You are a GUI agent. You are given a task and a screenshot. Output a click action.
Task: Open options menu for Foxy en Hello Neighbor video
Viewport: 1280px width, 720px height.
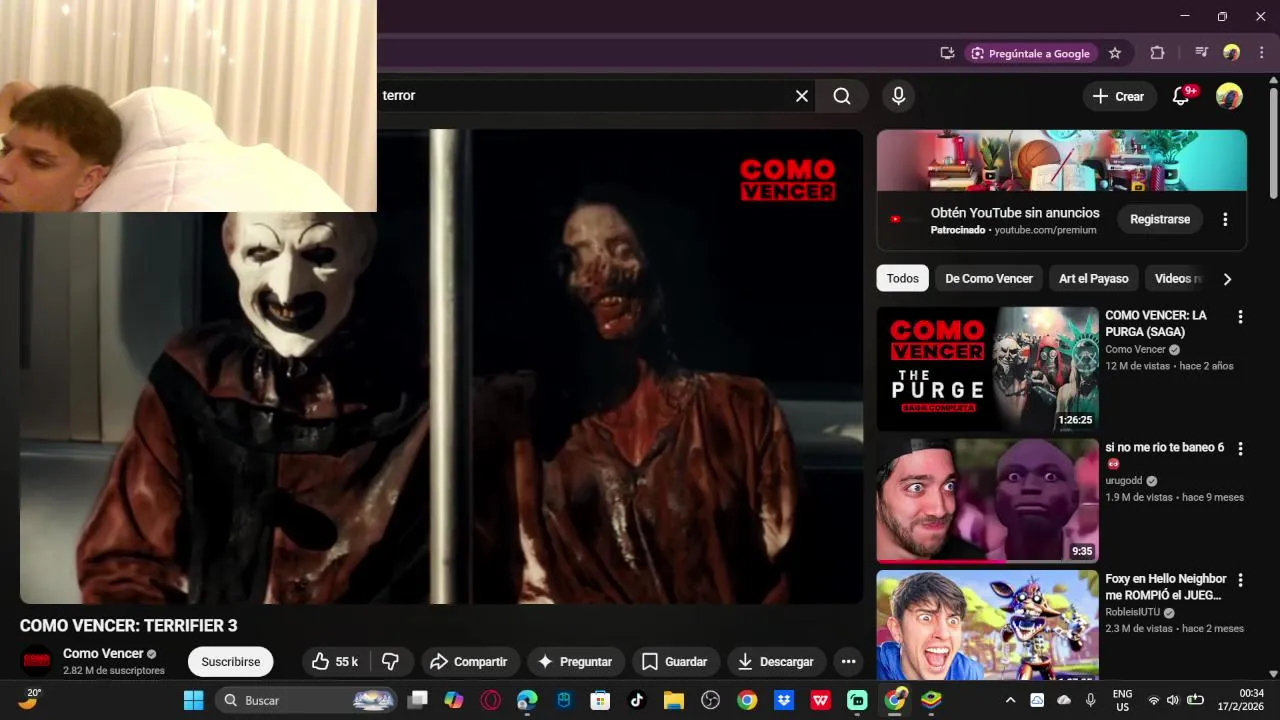click(1240, 580)
